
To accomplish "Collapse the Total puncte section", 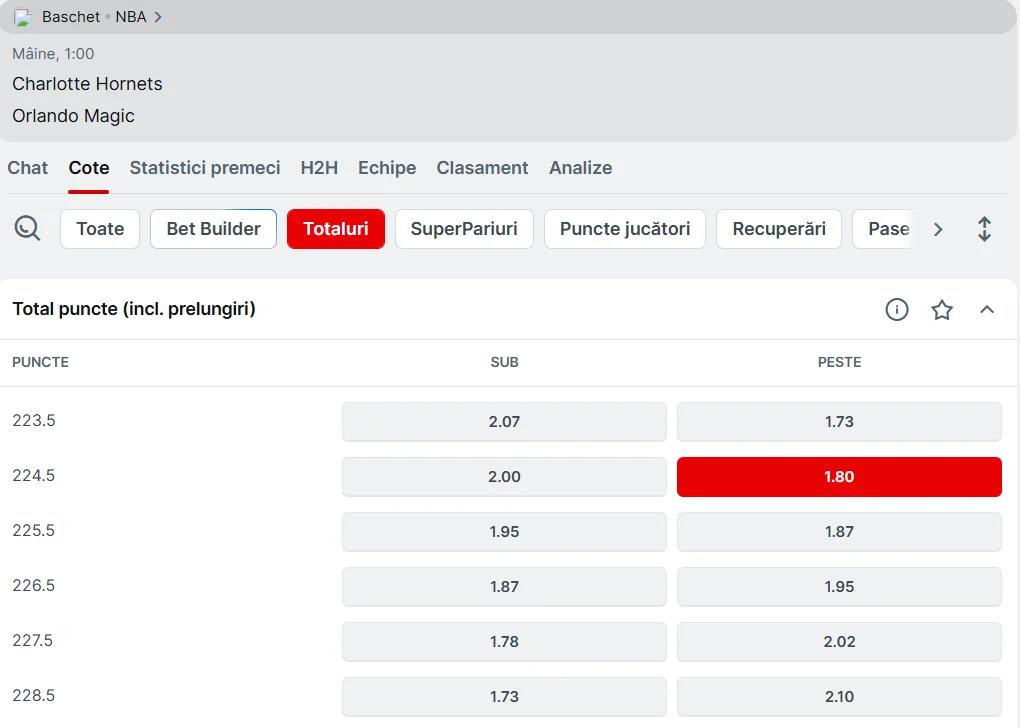I will (987, 310).
